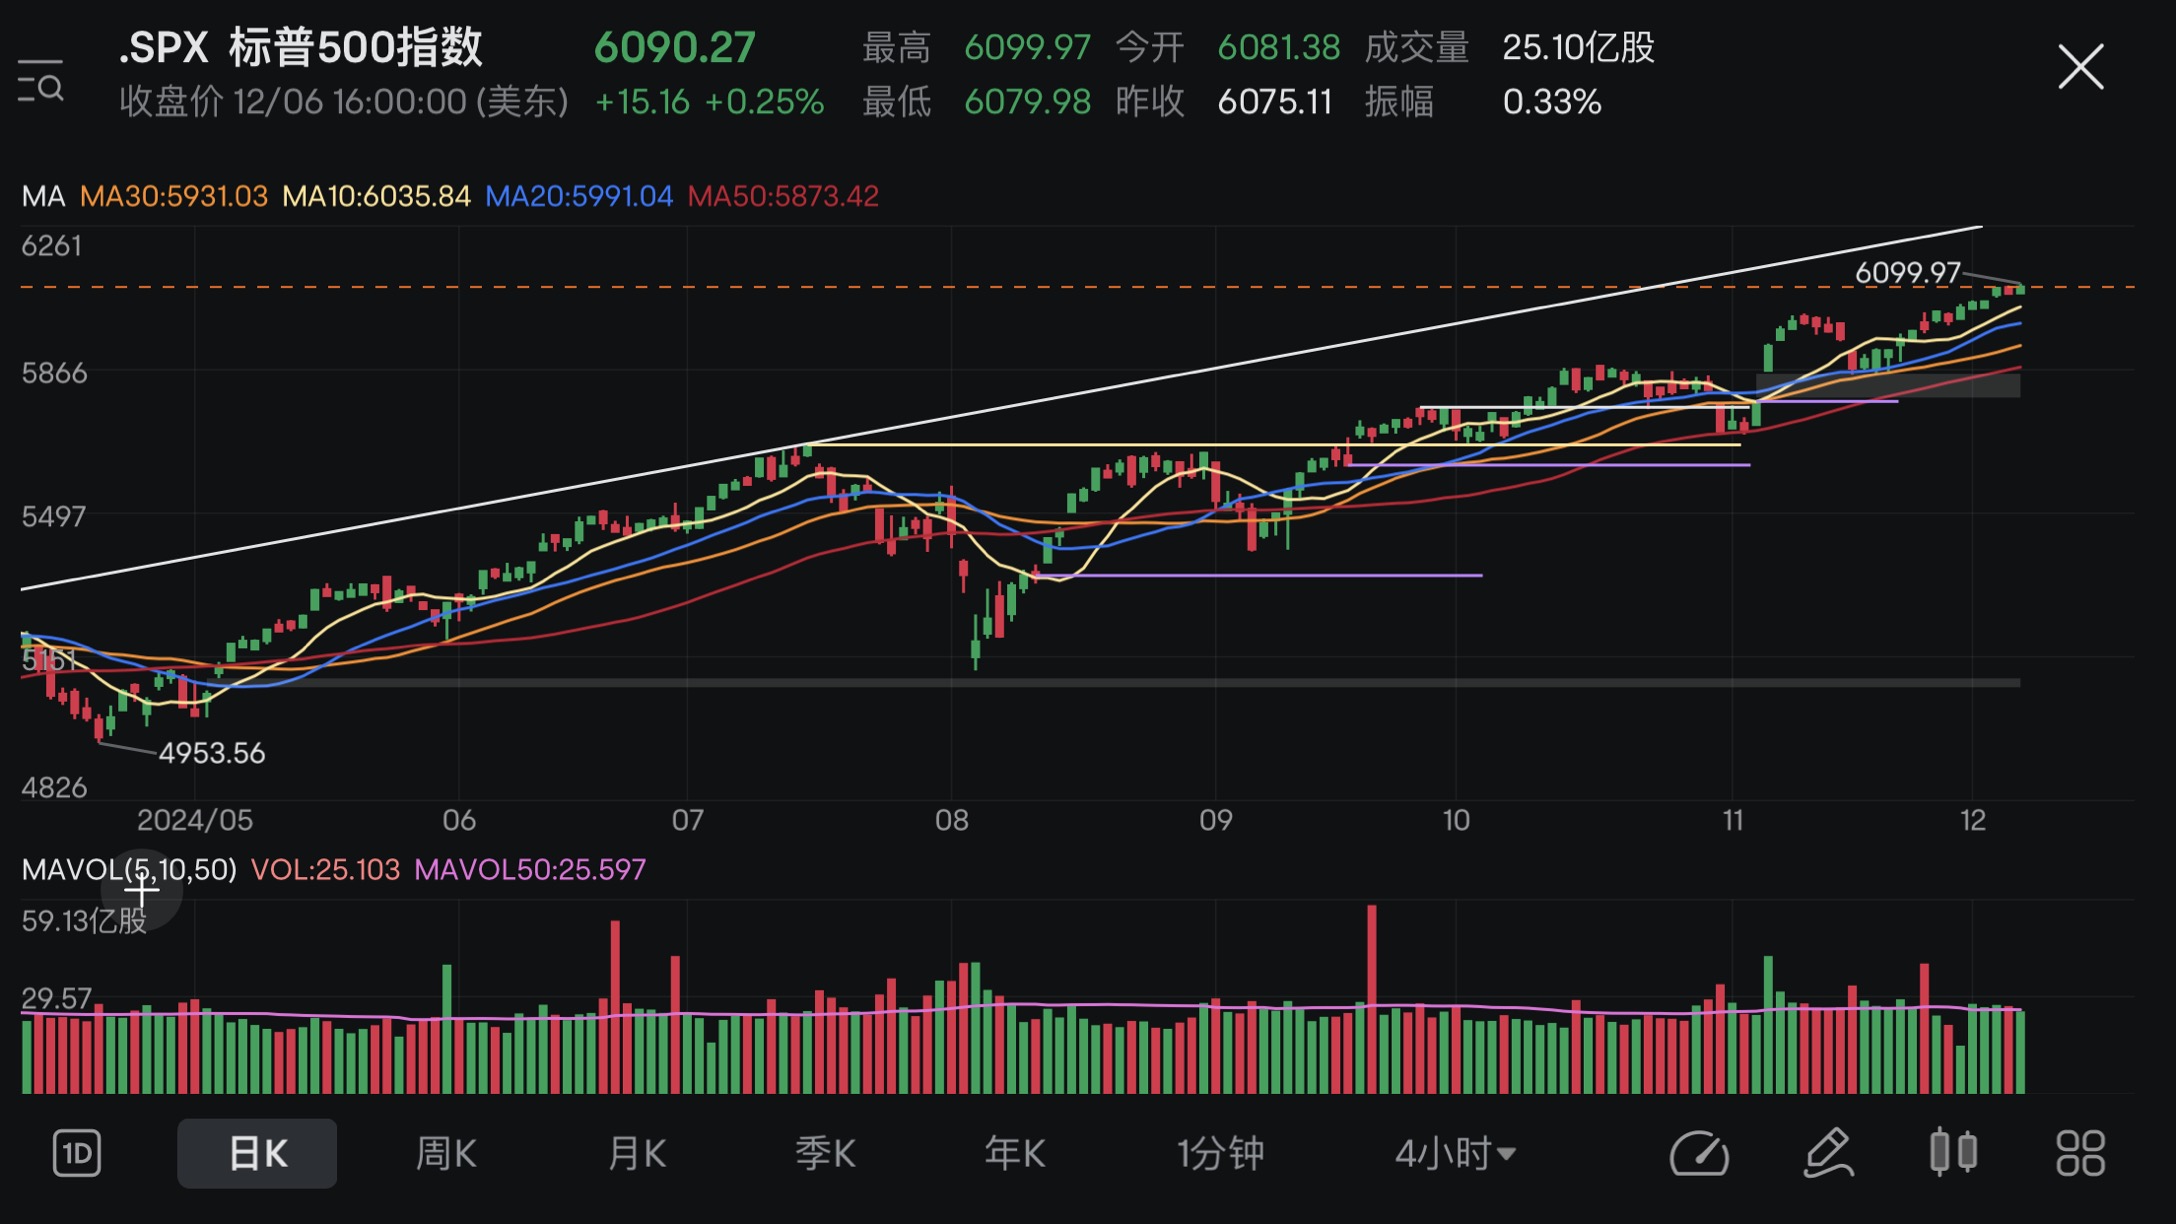Viewport: 2176px width, 1224px height.
Task: Tap the 1D intraday chart icon
Action: (77, 1153)
